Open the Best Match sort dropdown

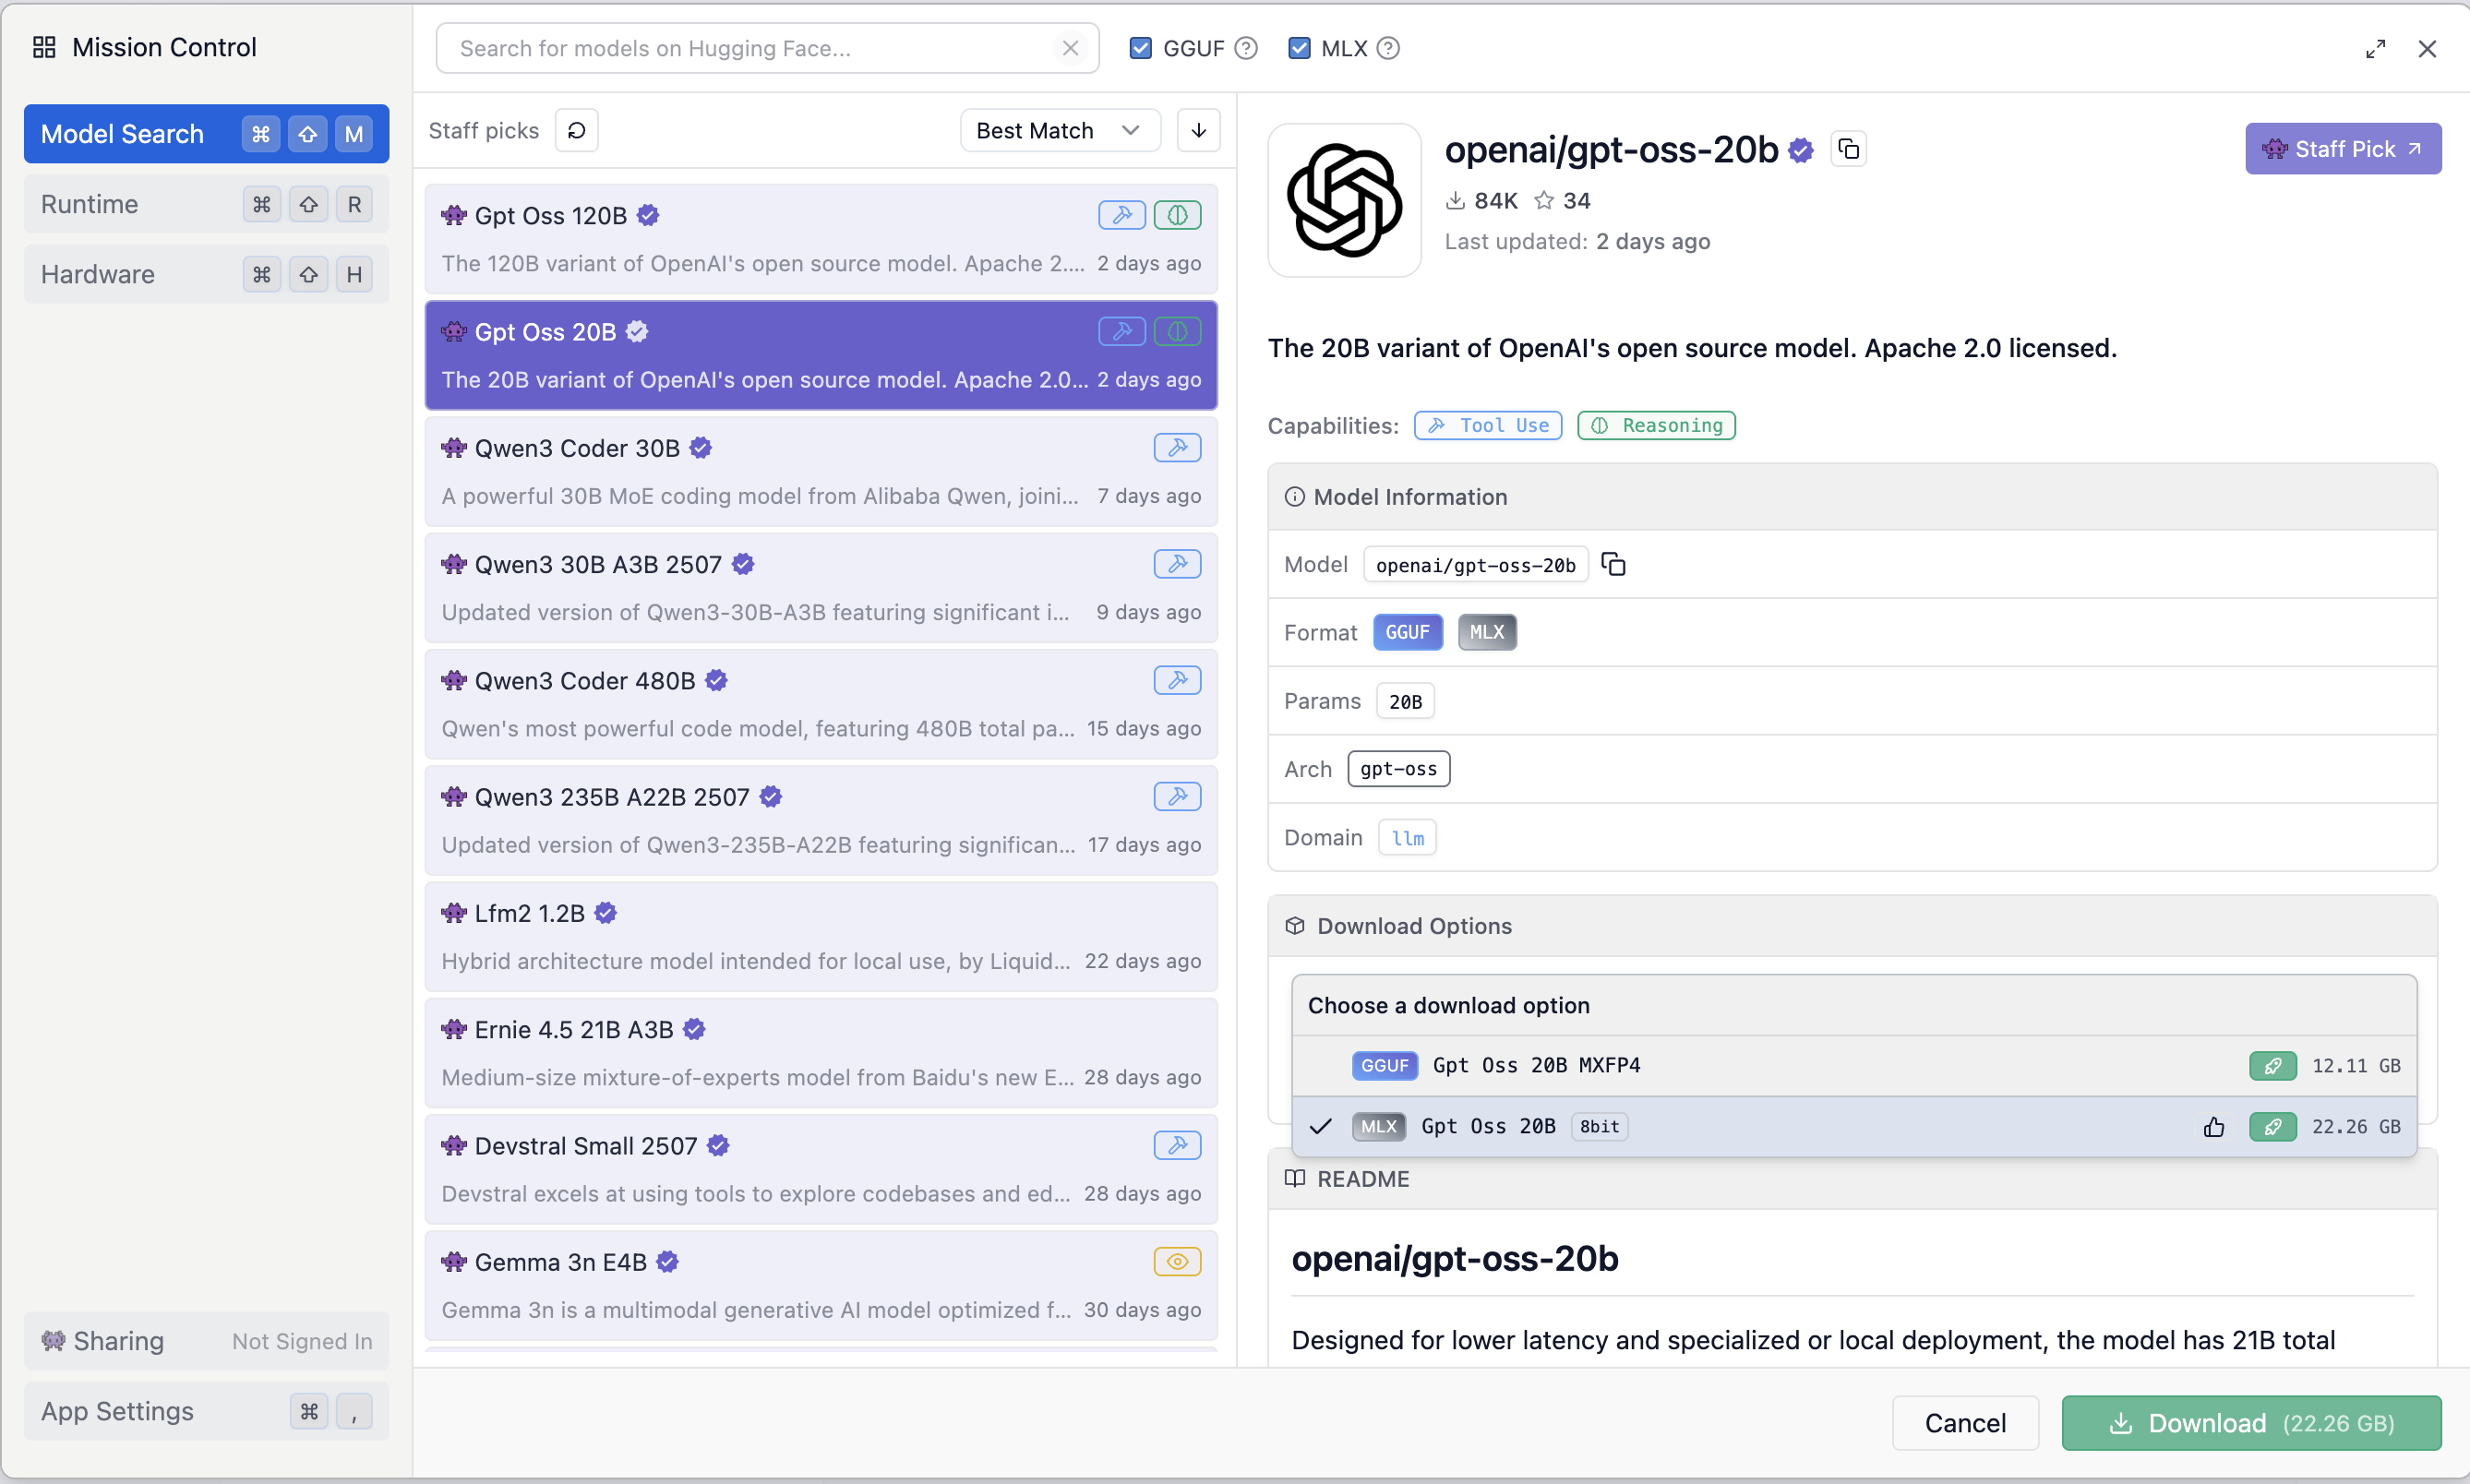point(1059,130)
